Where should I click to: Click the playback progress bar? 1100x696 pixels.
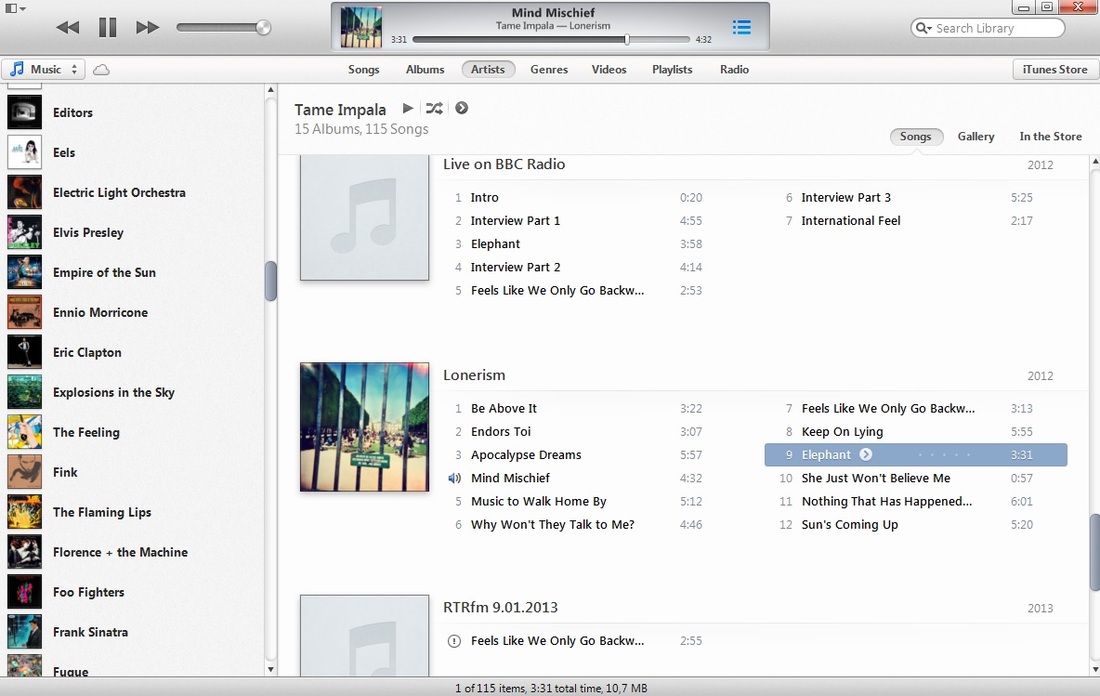click(551, 39)
